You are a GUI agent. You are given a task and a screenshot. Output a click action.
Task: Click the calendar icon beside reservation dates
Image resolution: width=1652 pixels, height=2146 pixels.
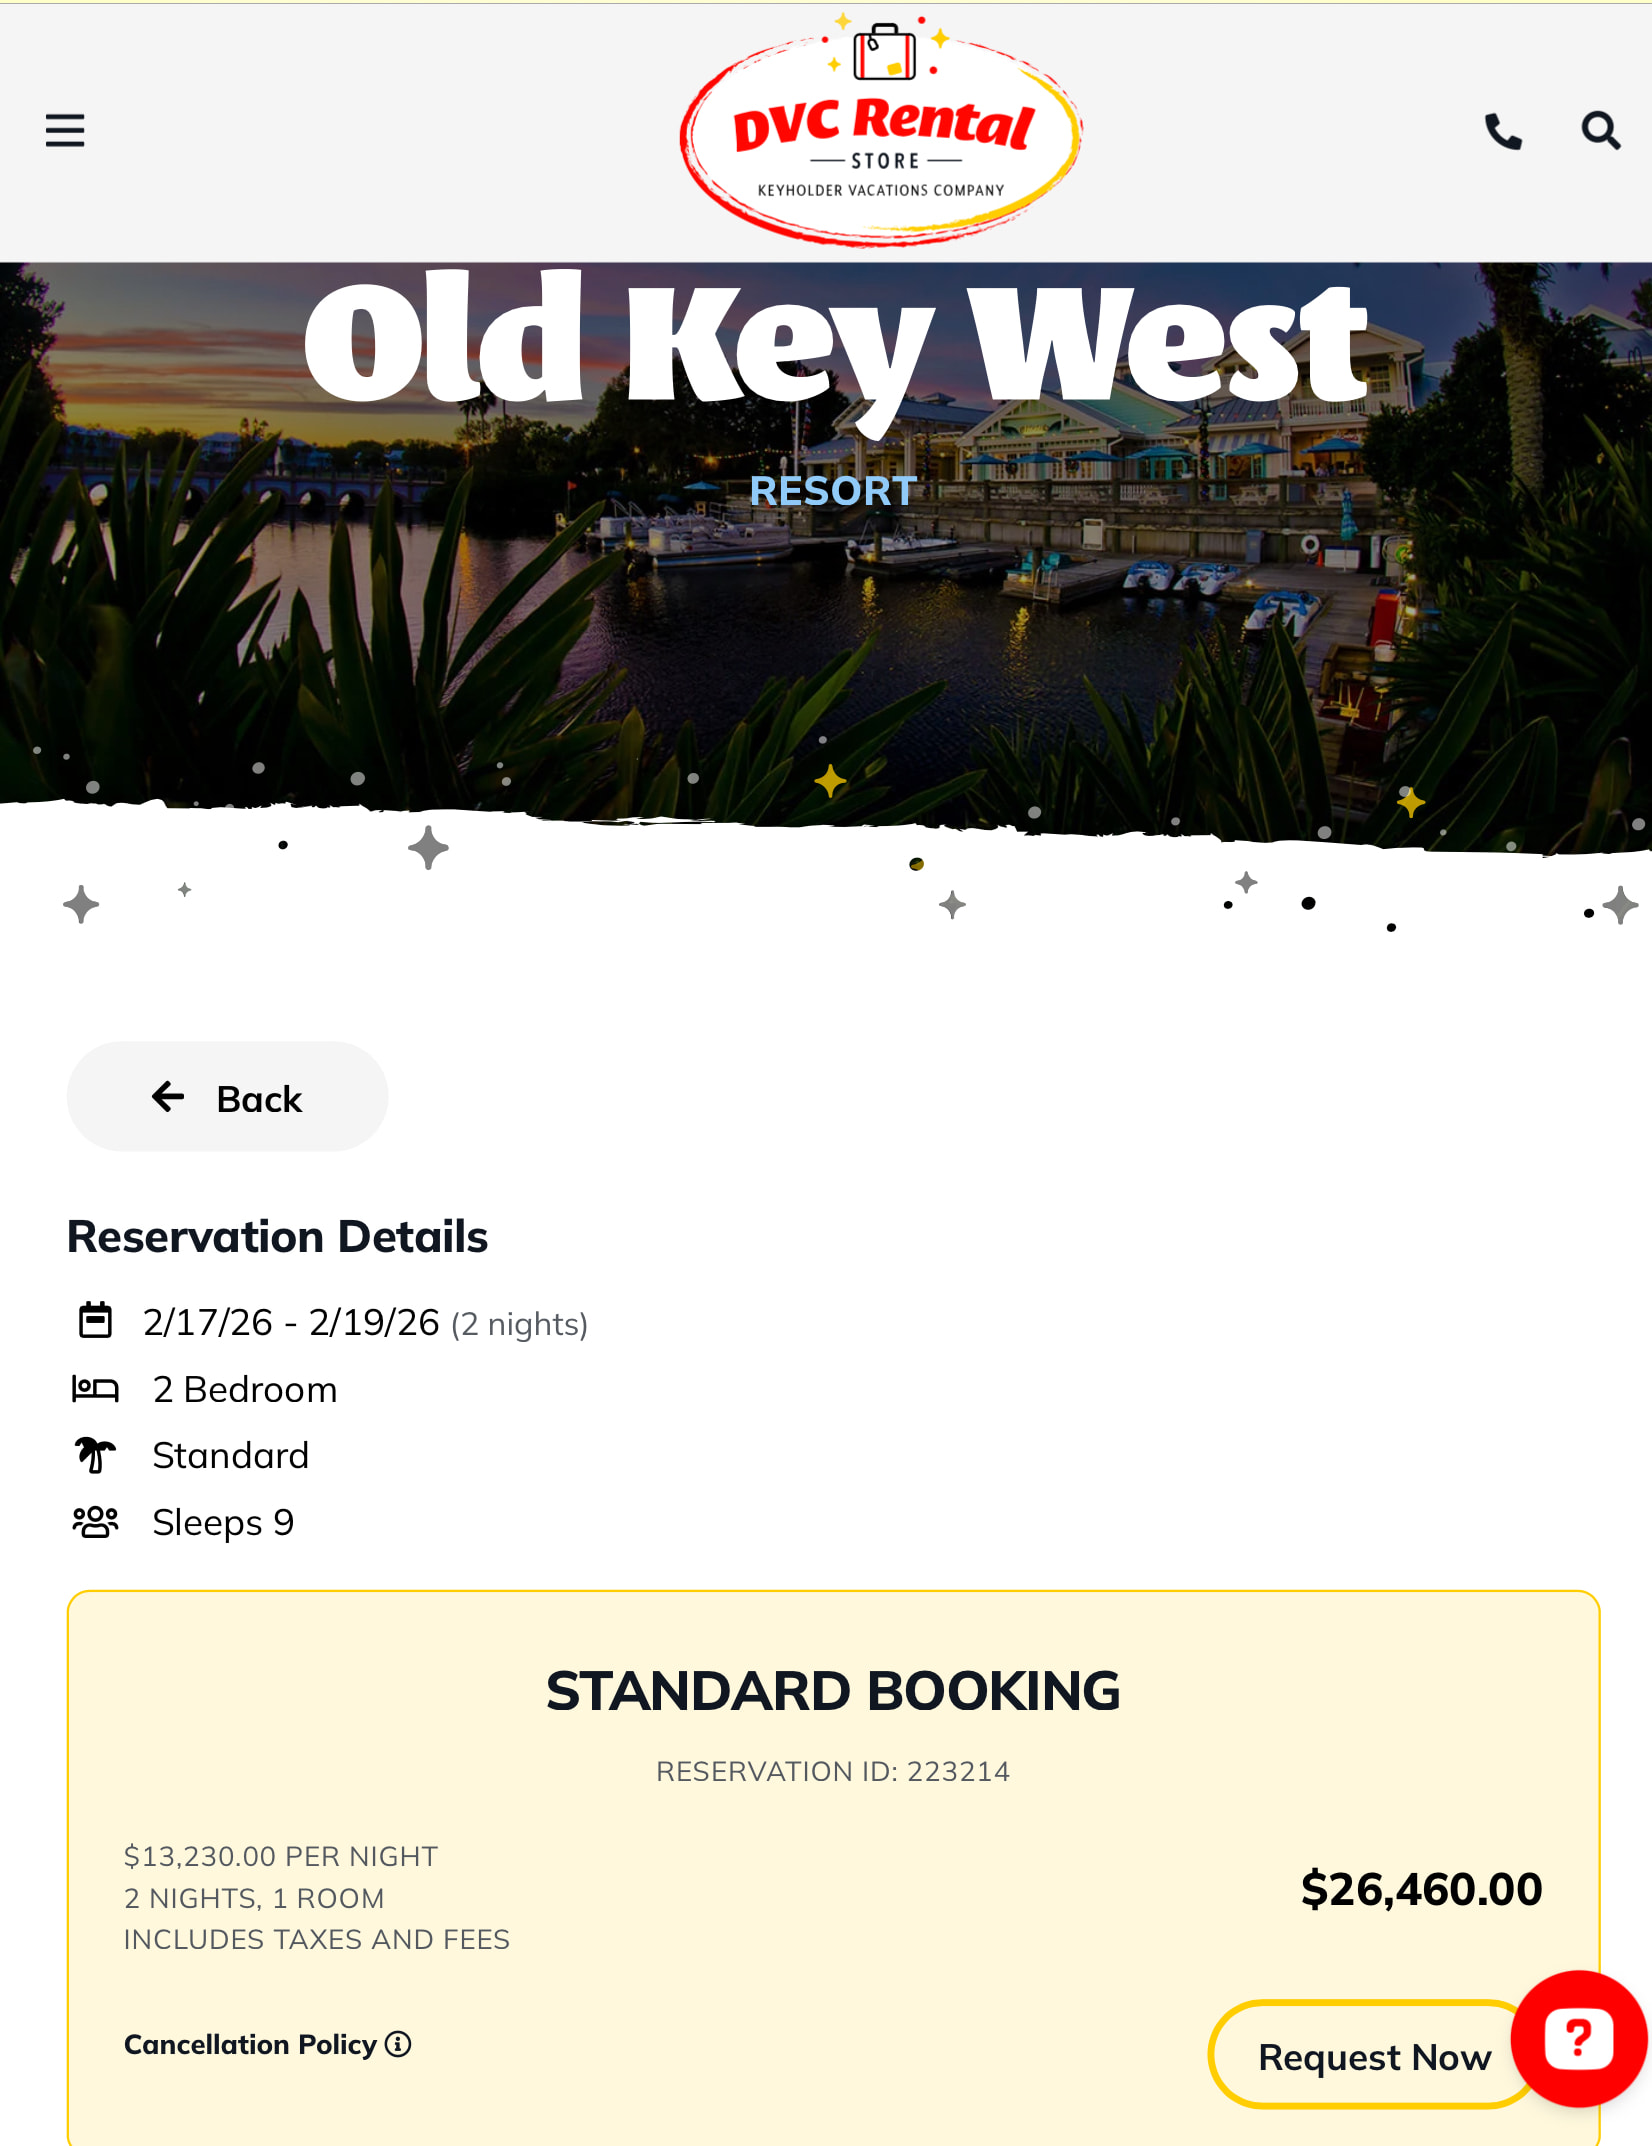point(96,1320)
